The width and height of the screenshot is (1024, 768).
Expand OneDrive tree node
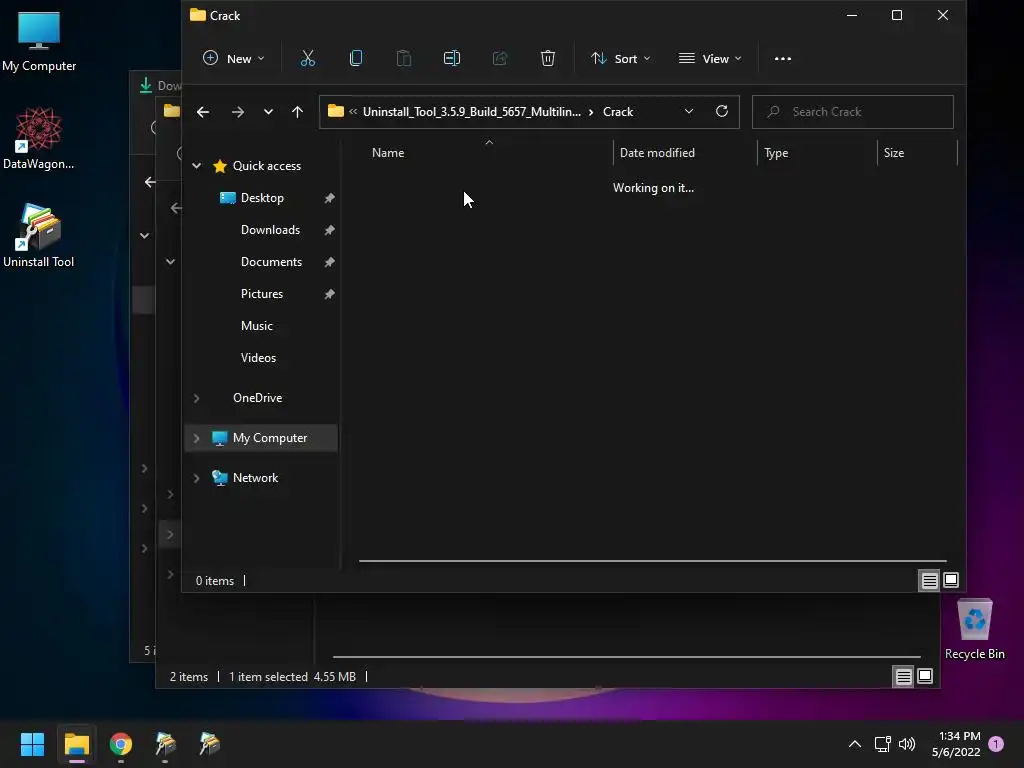click(x=197, y=398)
